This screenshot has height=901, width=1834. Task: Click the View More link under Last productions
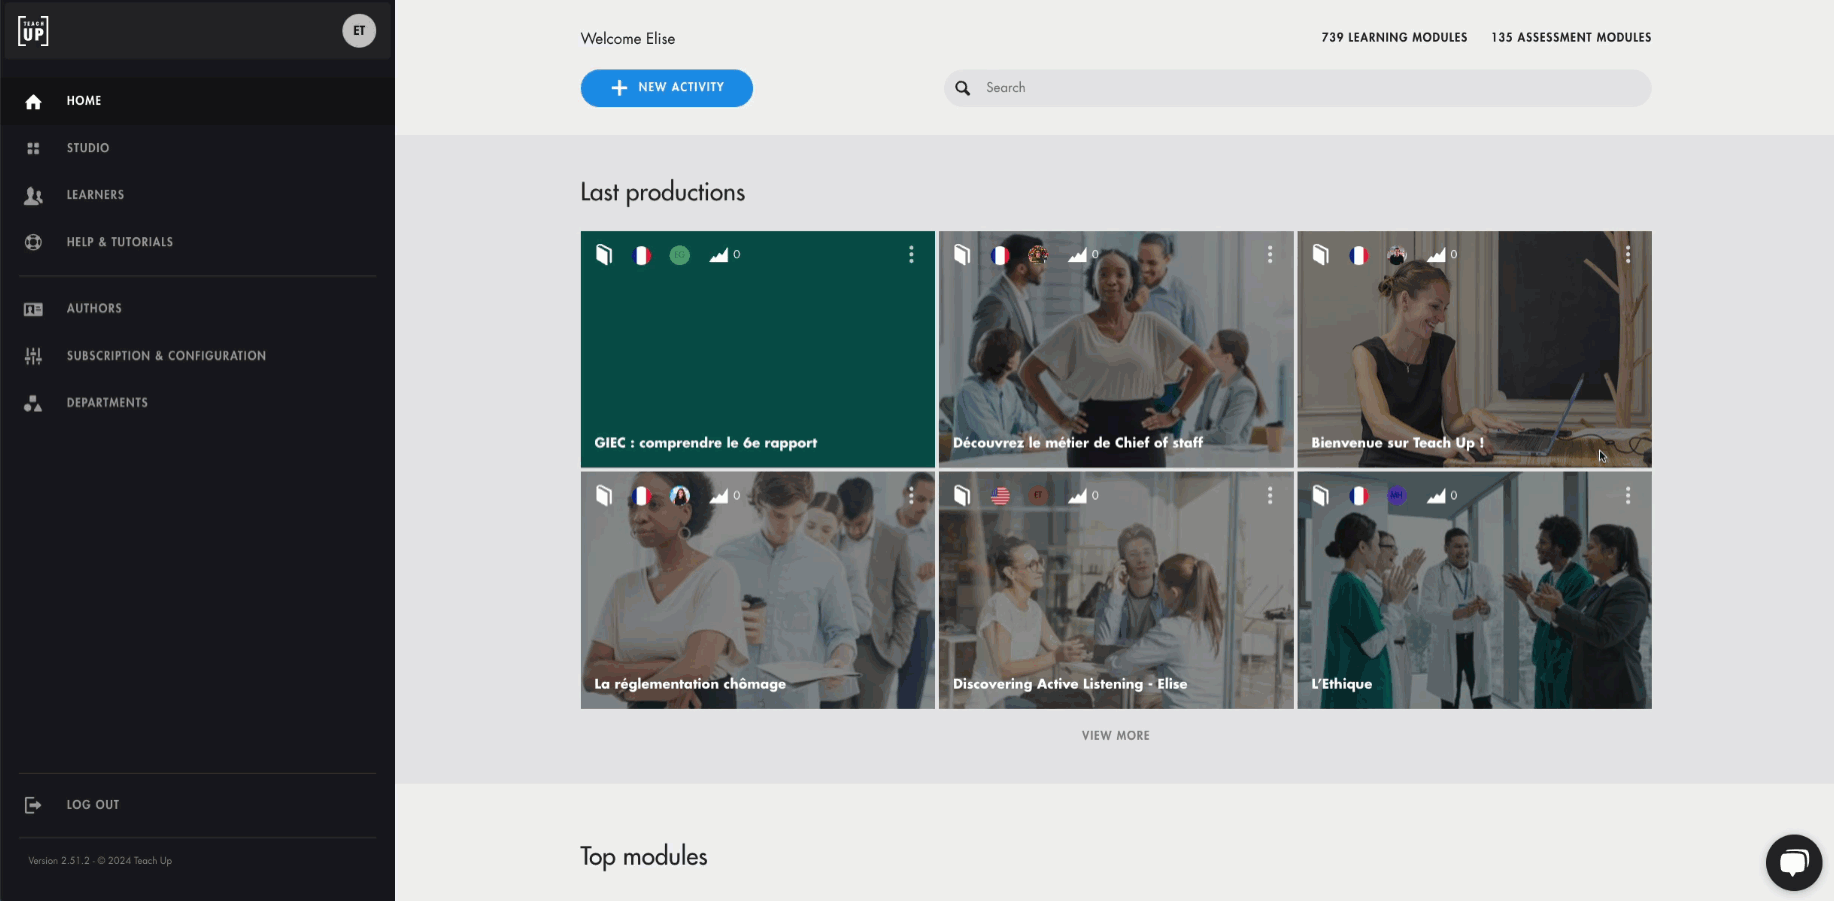(x=1115, y=735)
